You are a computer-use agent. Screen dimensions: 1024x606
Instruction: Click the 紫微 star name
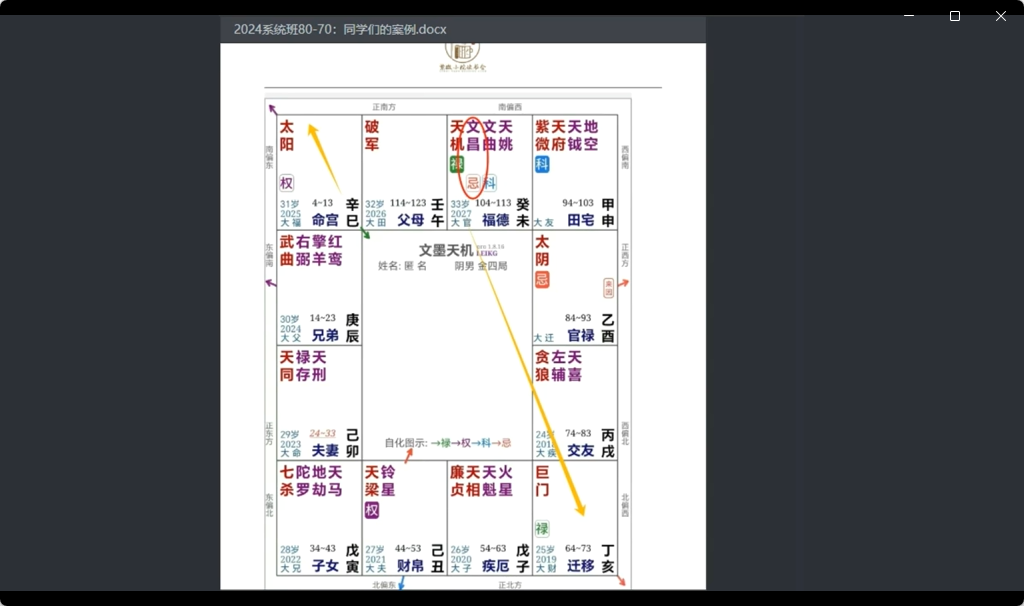click(542, 135)
